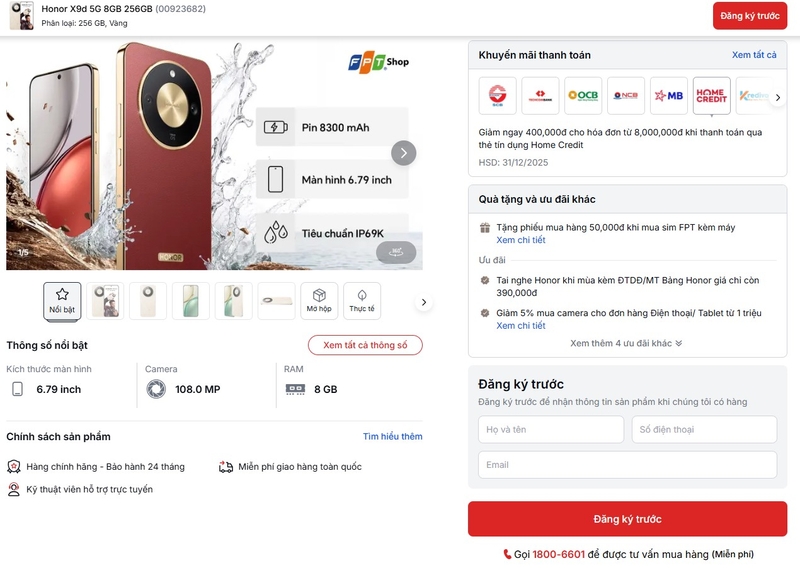Choose the Techcombank payment offer
This screenshot has height=568, width=800.
coord(540,96)
